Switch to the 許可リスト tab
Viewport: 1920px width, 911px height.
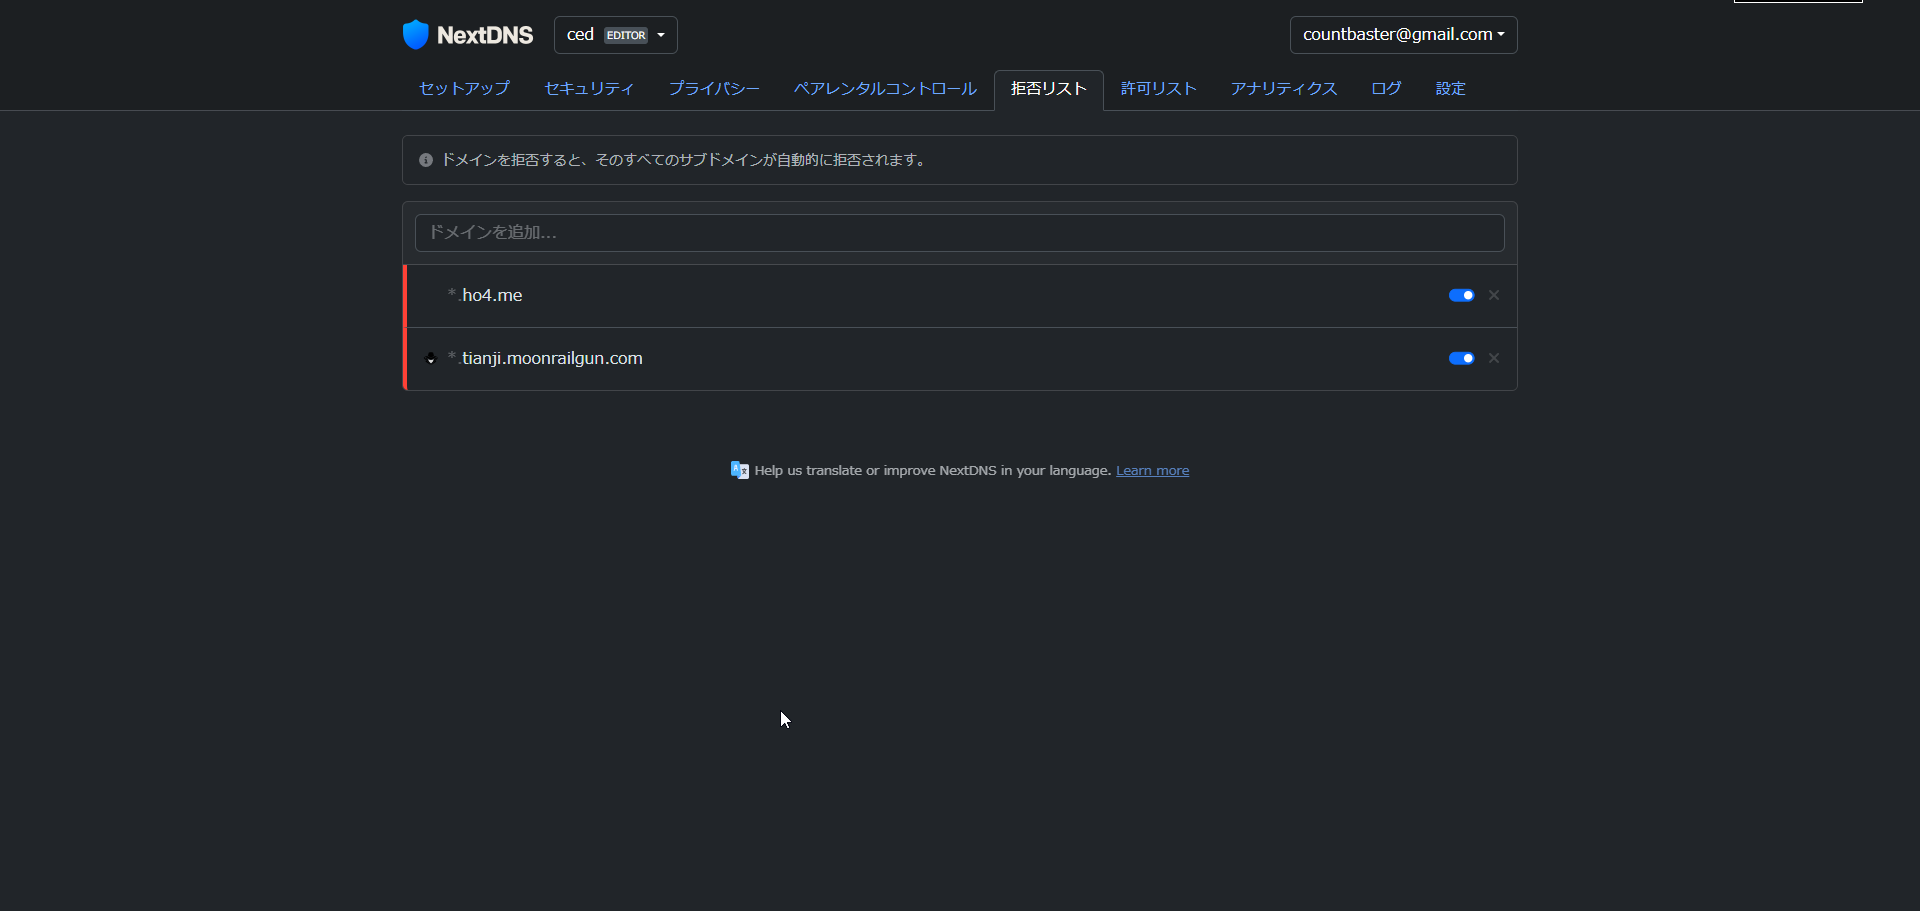point(1158,89)
